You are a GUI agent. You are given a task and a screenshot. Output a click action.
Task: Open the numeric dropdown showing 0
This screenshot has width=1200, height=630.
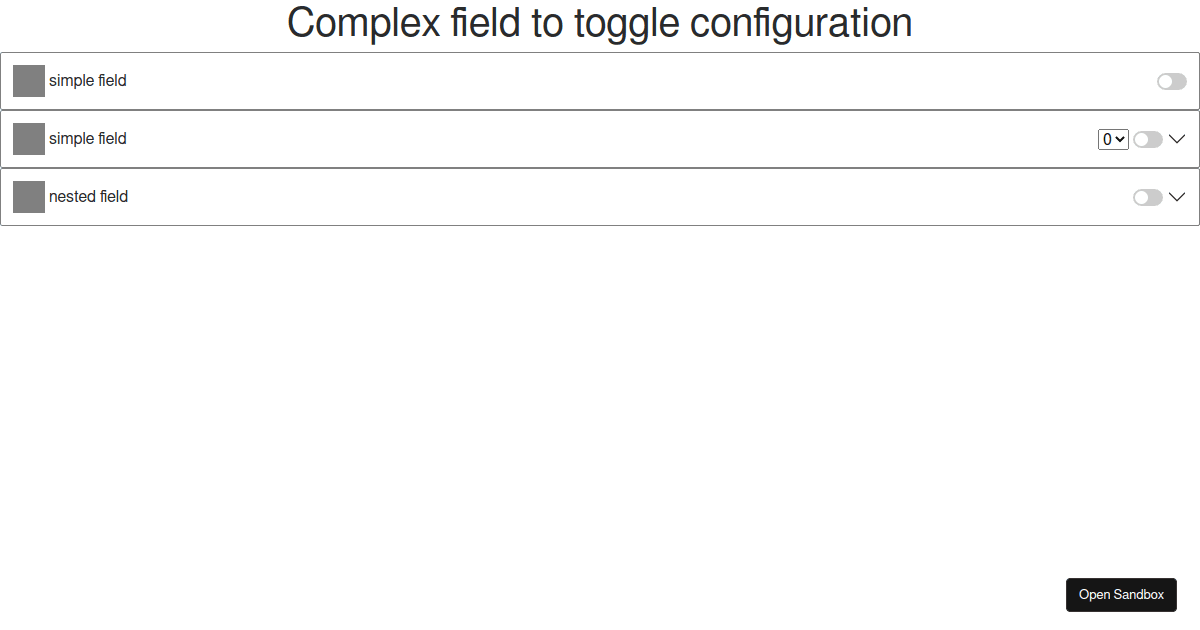[x=1112, y=139]
